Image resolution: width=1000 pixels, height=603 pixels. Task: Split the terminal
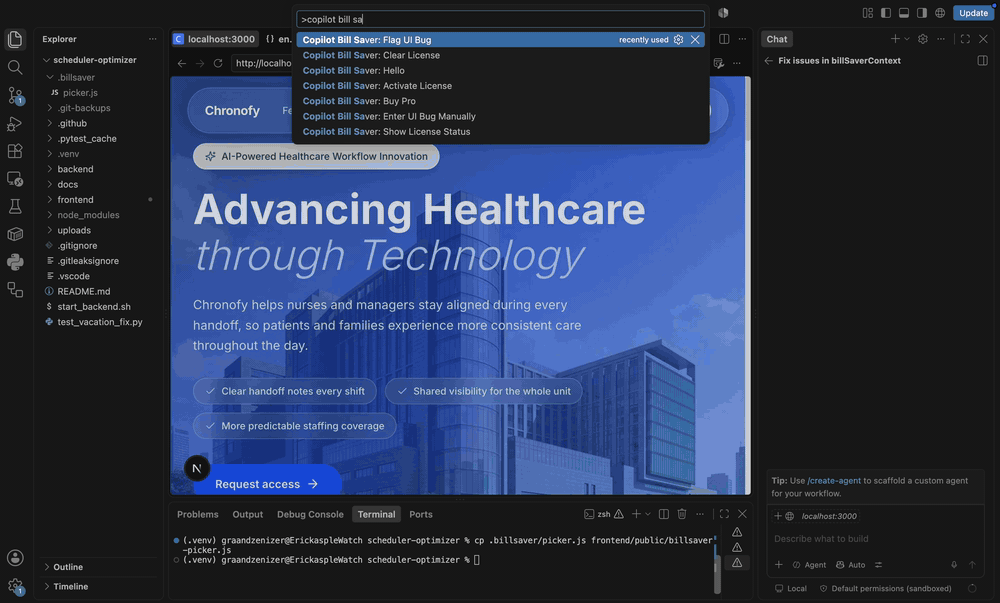pos(664,514)
